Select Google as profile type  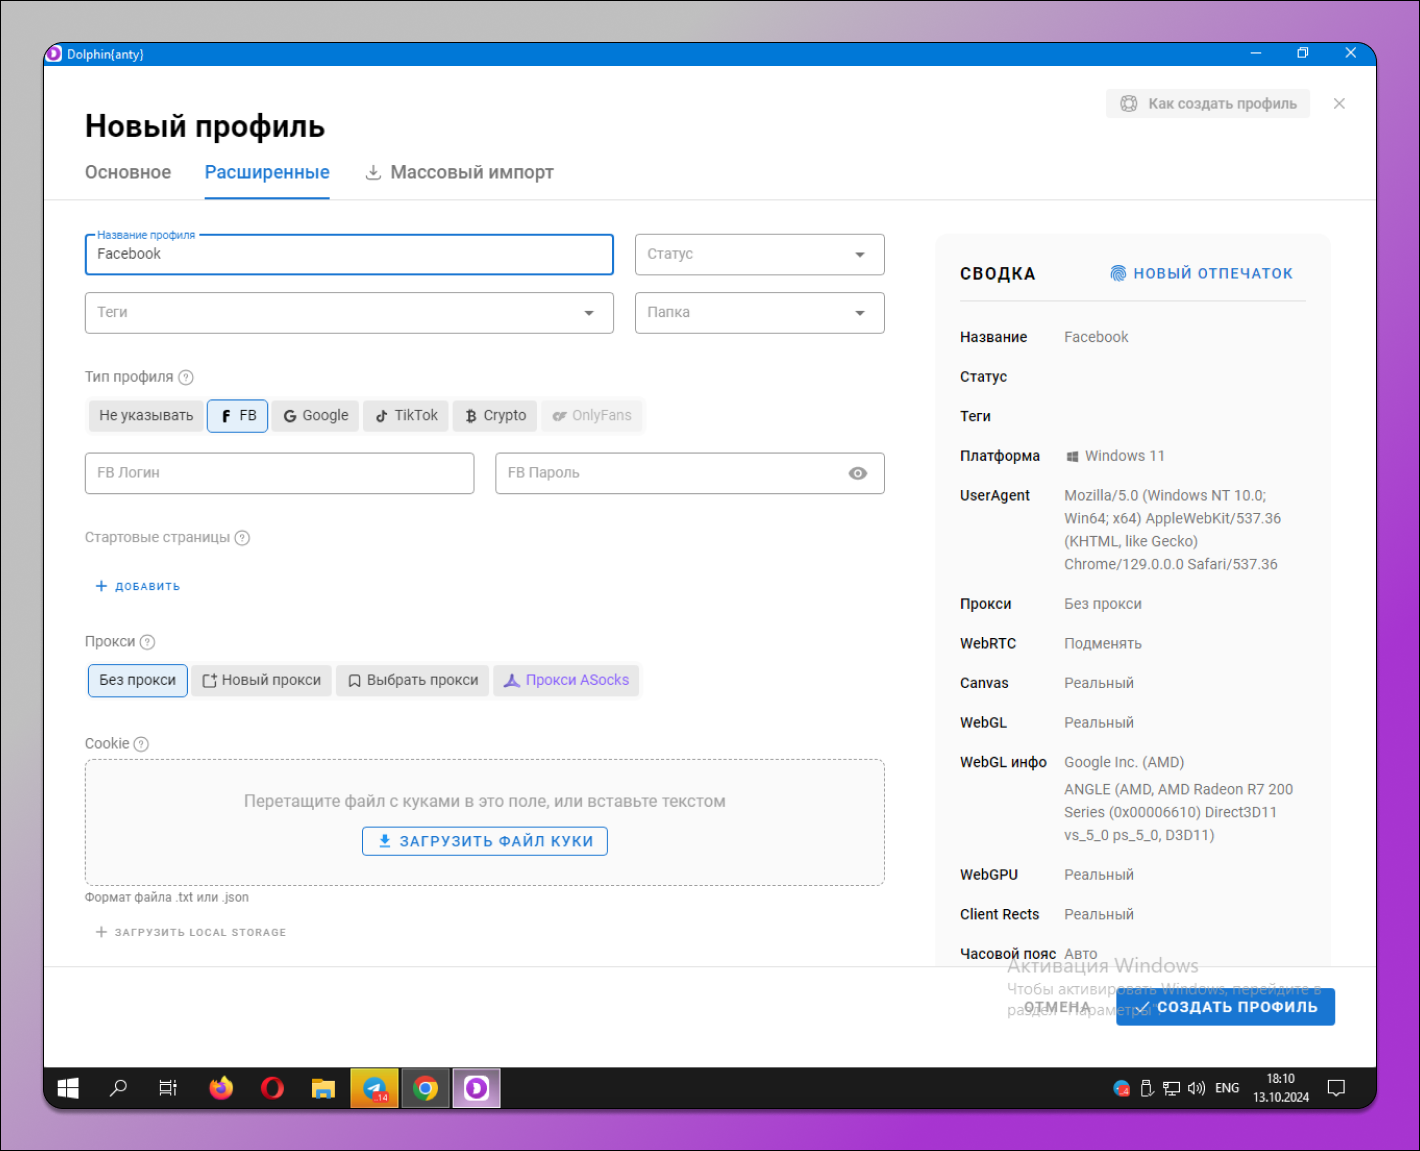[316, 415]
